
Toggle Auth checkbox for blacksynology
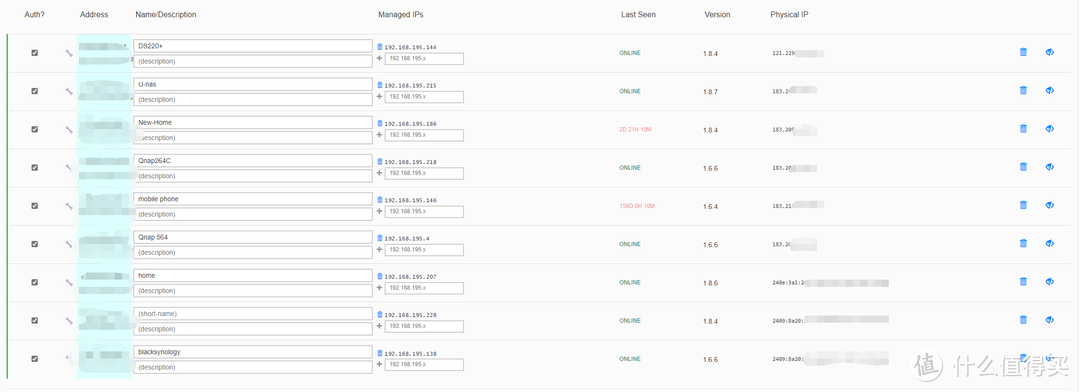pos(34,358)
